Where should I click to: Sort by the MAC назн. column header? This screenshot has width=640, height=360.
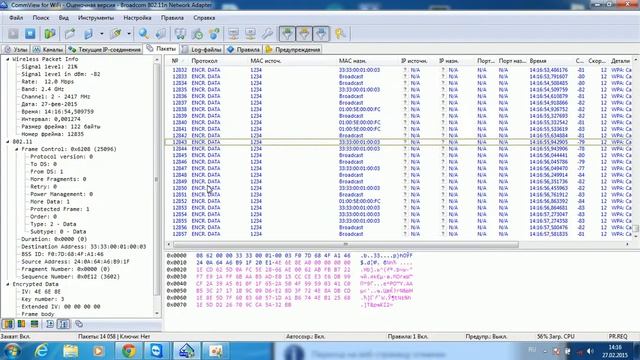click(352, 61)
